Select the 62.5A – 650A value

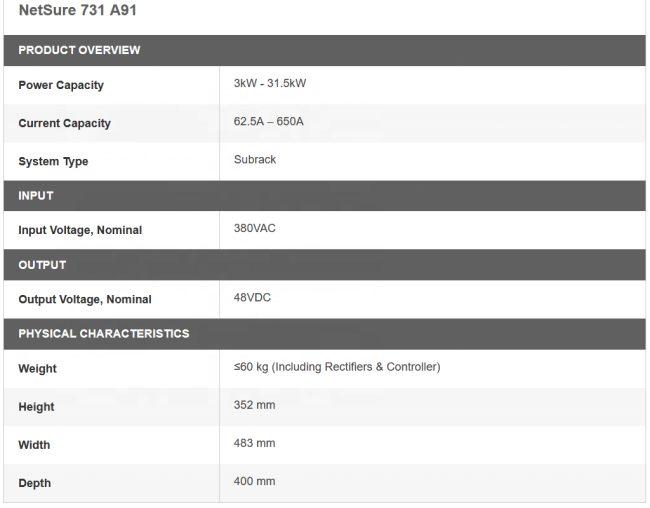pos(268,122)
